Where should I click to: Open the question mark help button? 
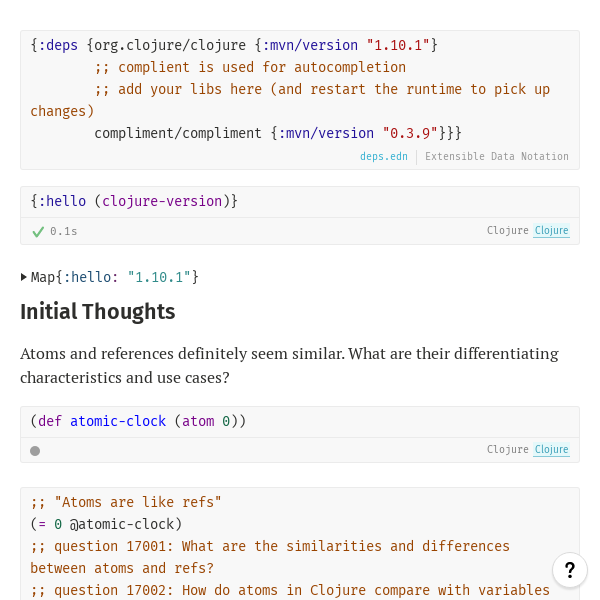[569, 570]
